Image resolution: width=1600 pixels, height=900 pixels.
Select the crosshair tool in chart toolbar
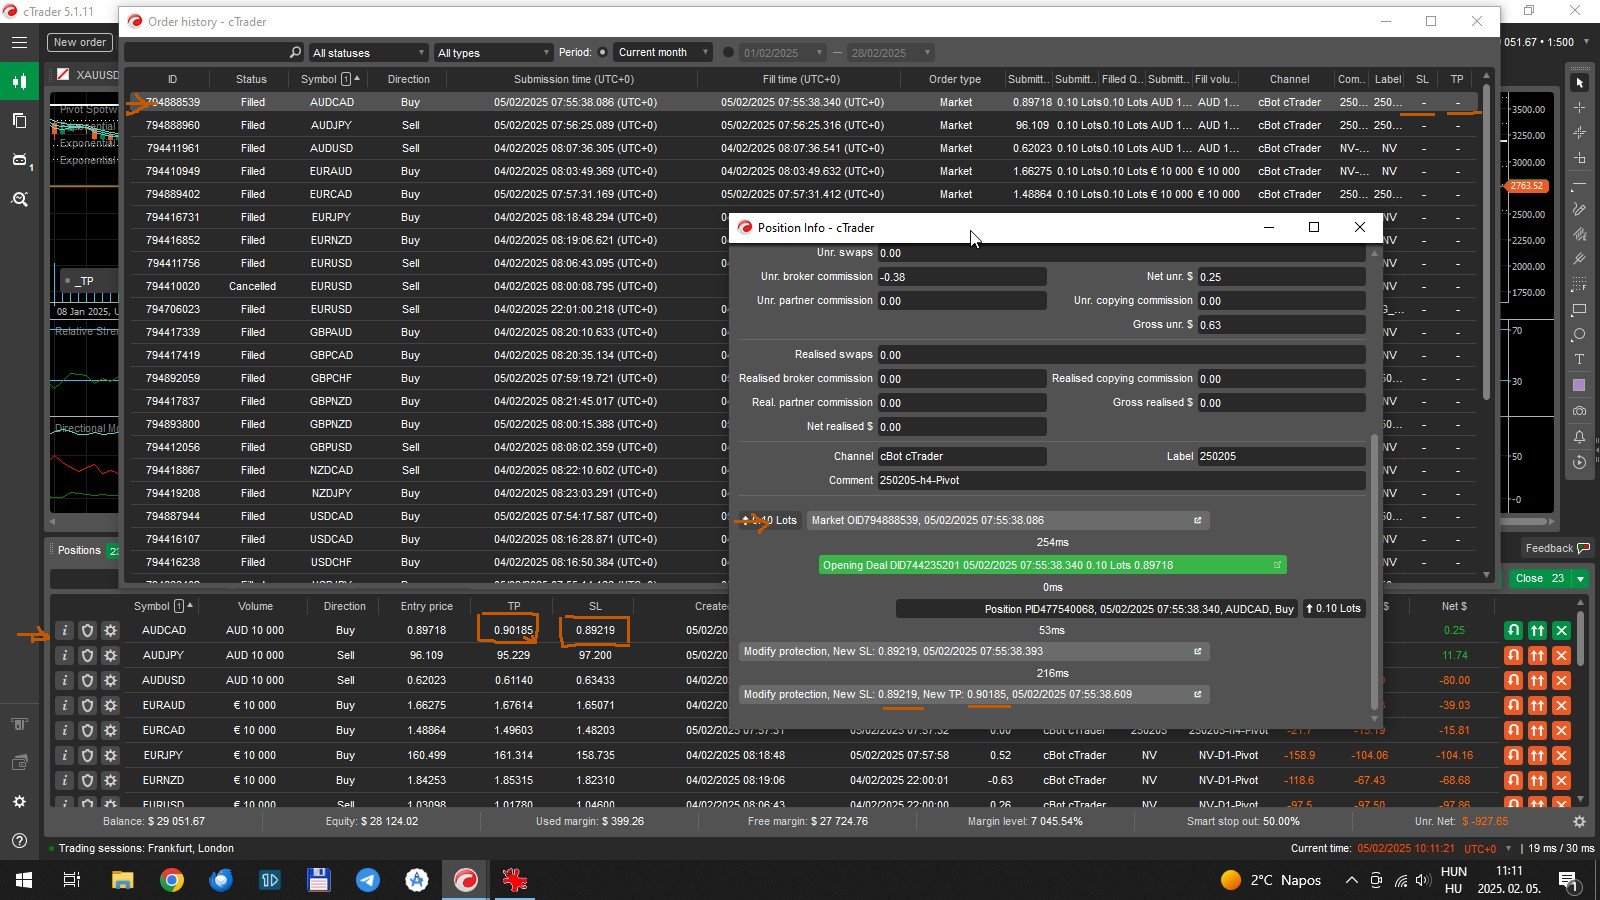coord(1579,107)
